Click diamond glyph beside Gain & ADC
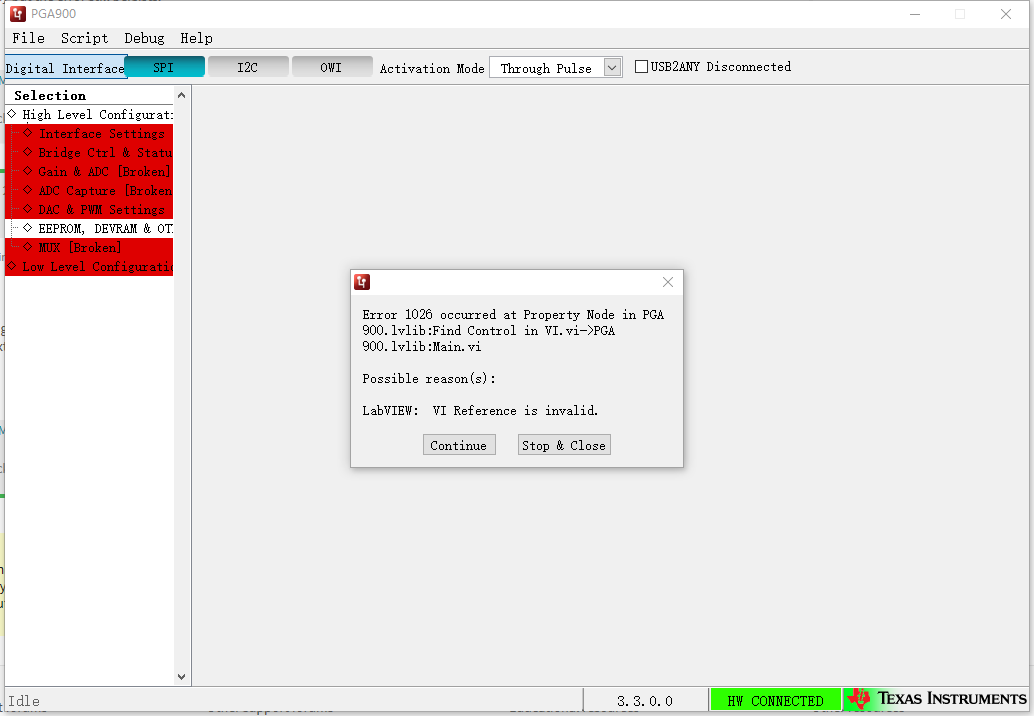Screen dimensions: 1034x716 coord(28,171)
